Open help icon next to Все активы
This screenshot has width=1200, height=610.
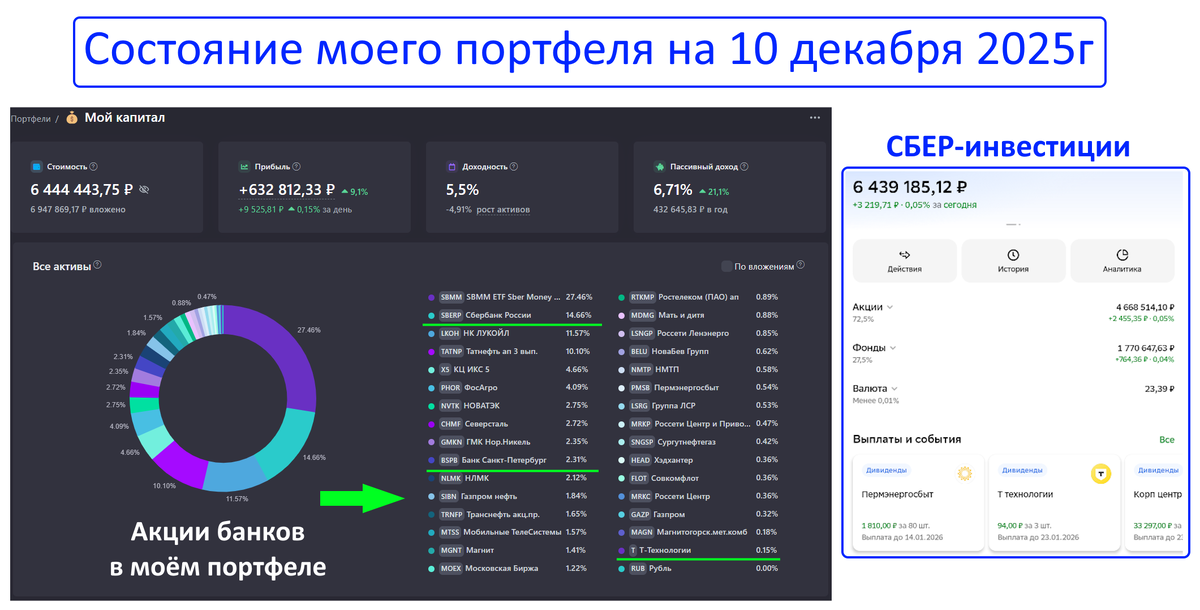pos(97,266)
